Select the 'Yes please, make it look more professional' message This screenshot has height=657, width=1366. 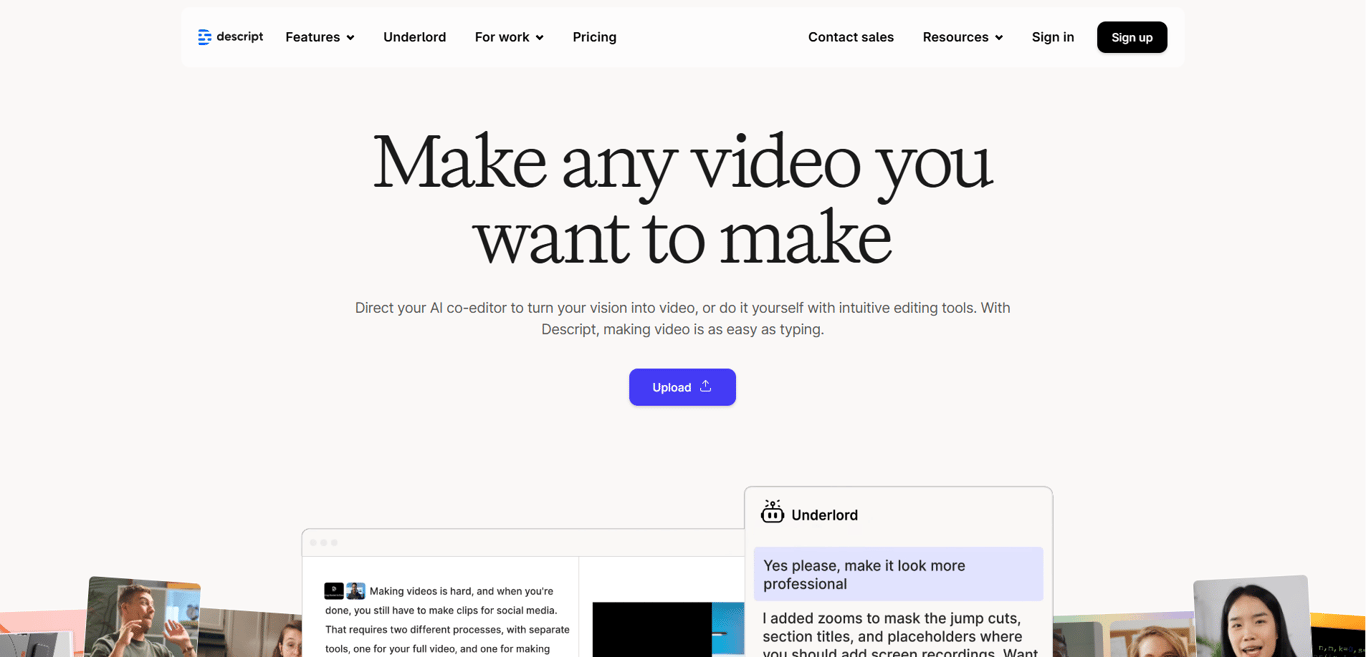[898, 574]
